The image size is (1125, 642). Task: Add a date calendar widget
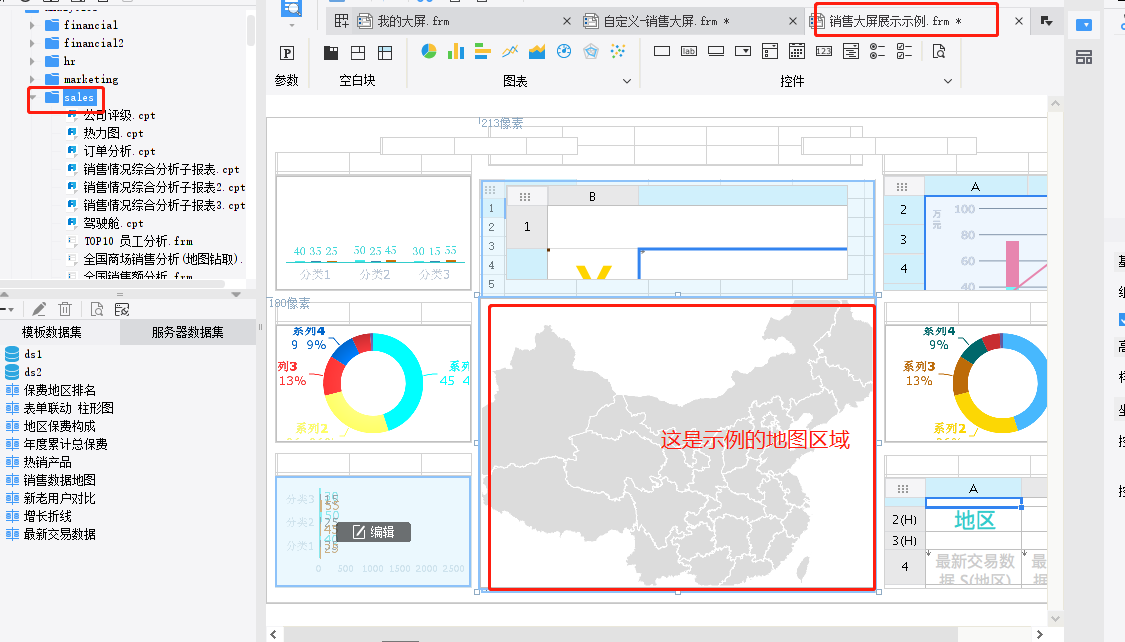(x=797, y=51)
